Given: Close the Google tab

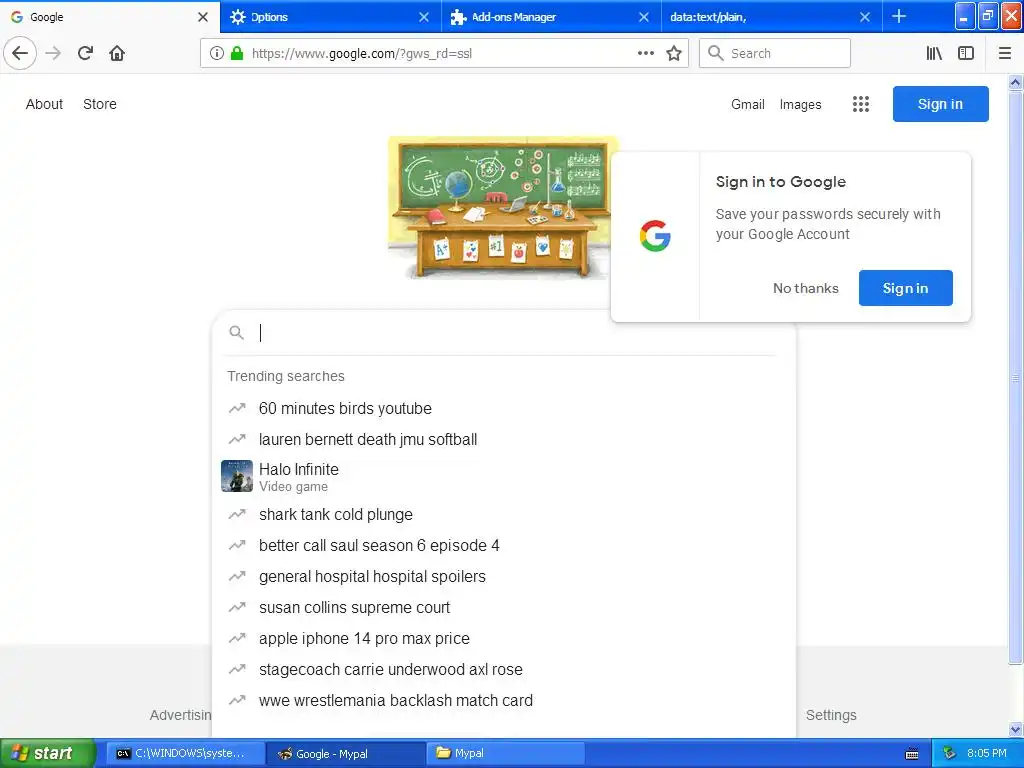Looking at the screenshot, I should pos(203,17).
